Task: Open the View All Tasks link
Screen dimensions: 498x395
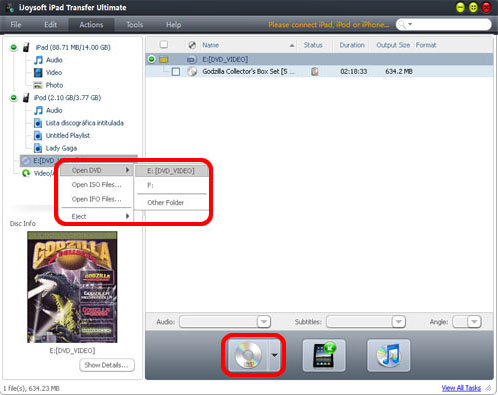Action: tap(461, 388)
